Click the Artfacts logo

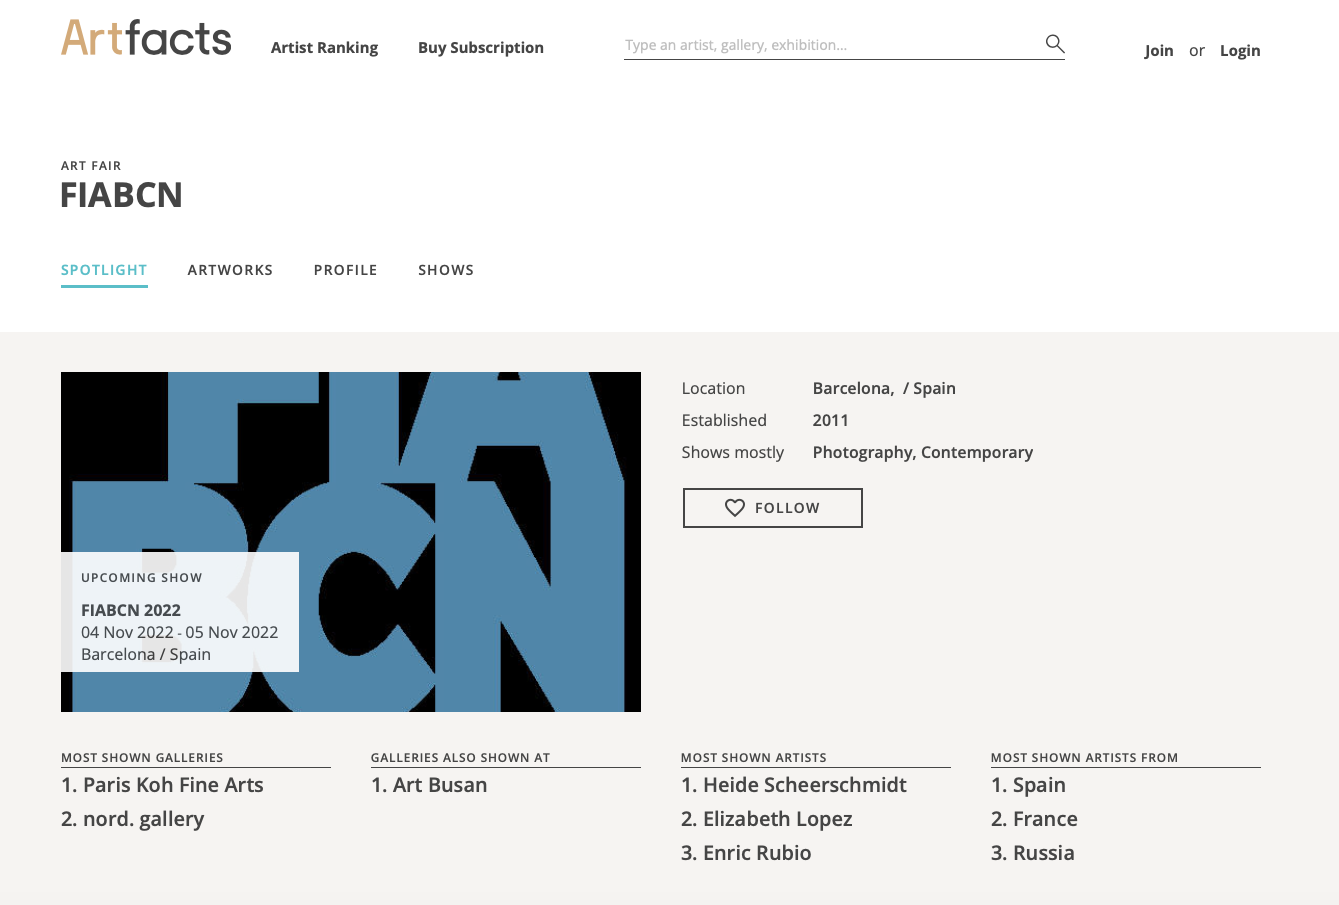(146, 38)
